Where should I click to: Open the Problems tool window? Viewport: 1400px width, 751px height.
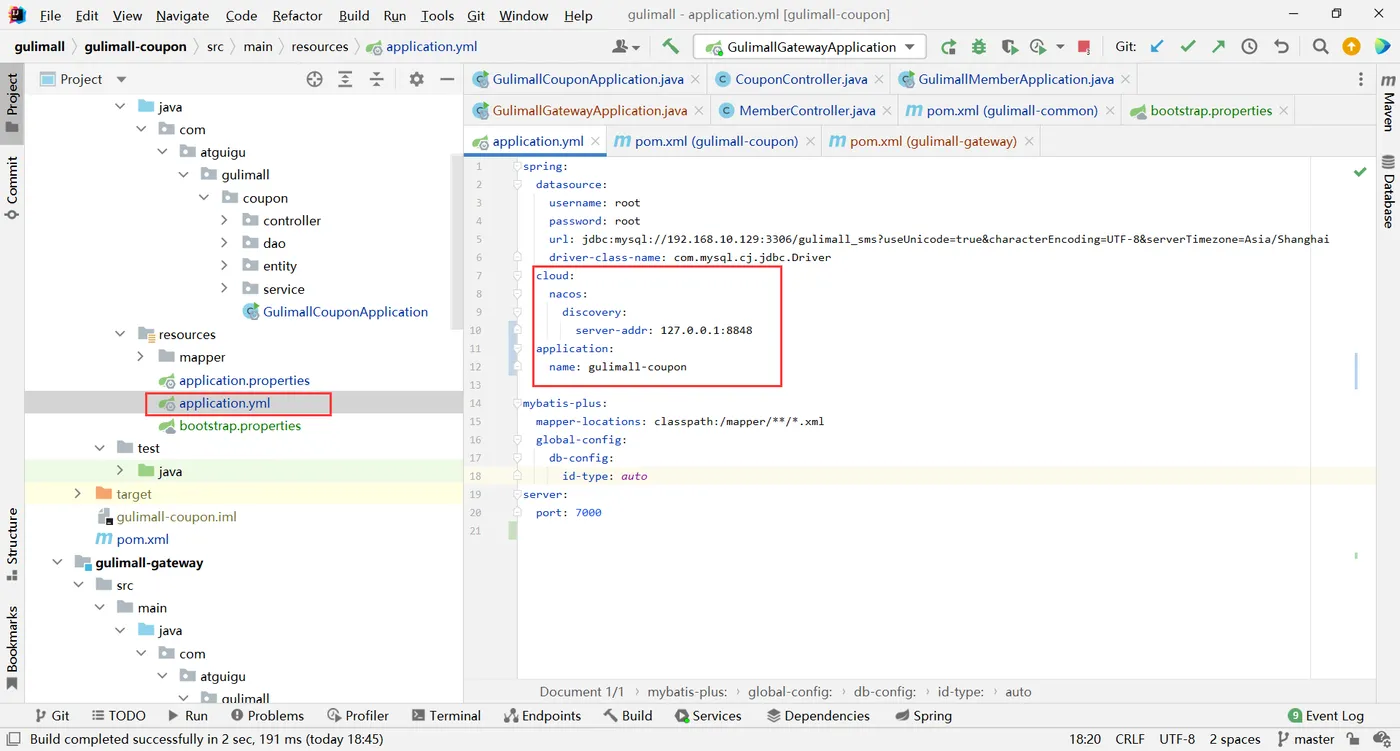coord(267,716)
